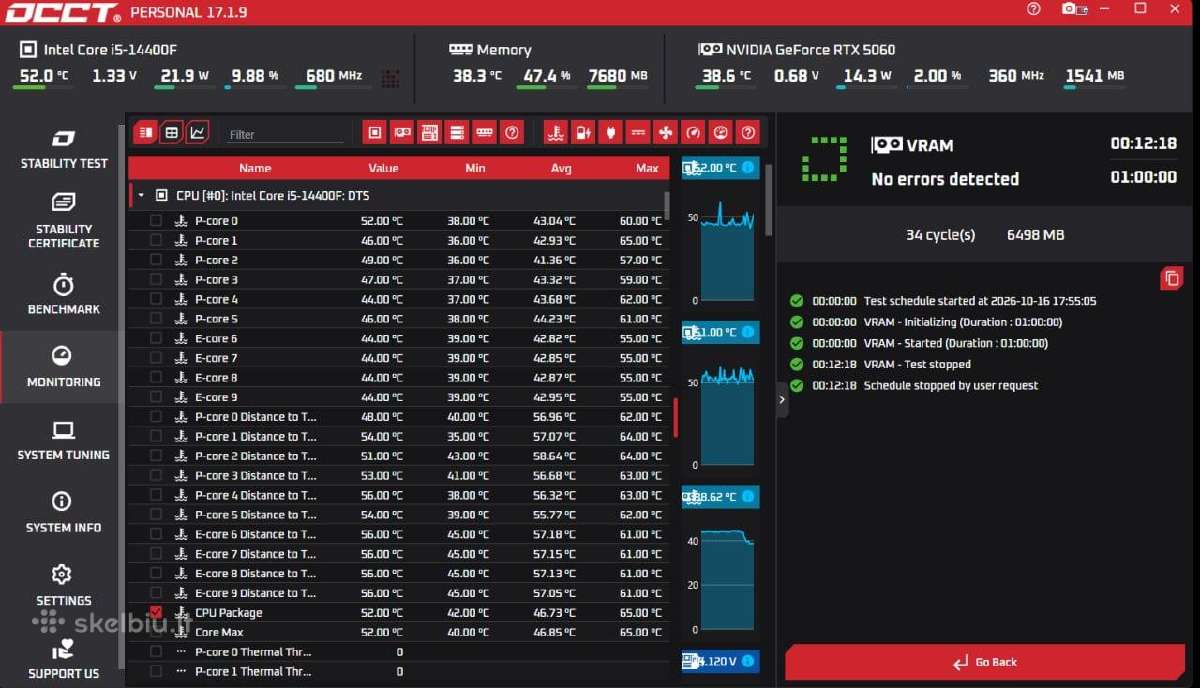
Task: Open the Stability Certificate page
Action: point(63,222)
